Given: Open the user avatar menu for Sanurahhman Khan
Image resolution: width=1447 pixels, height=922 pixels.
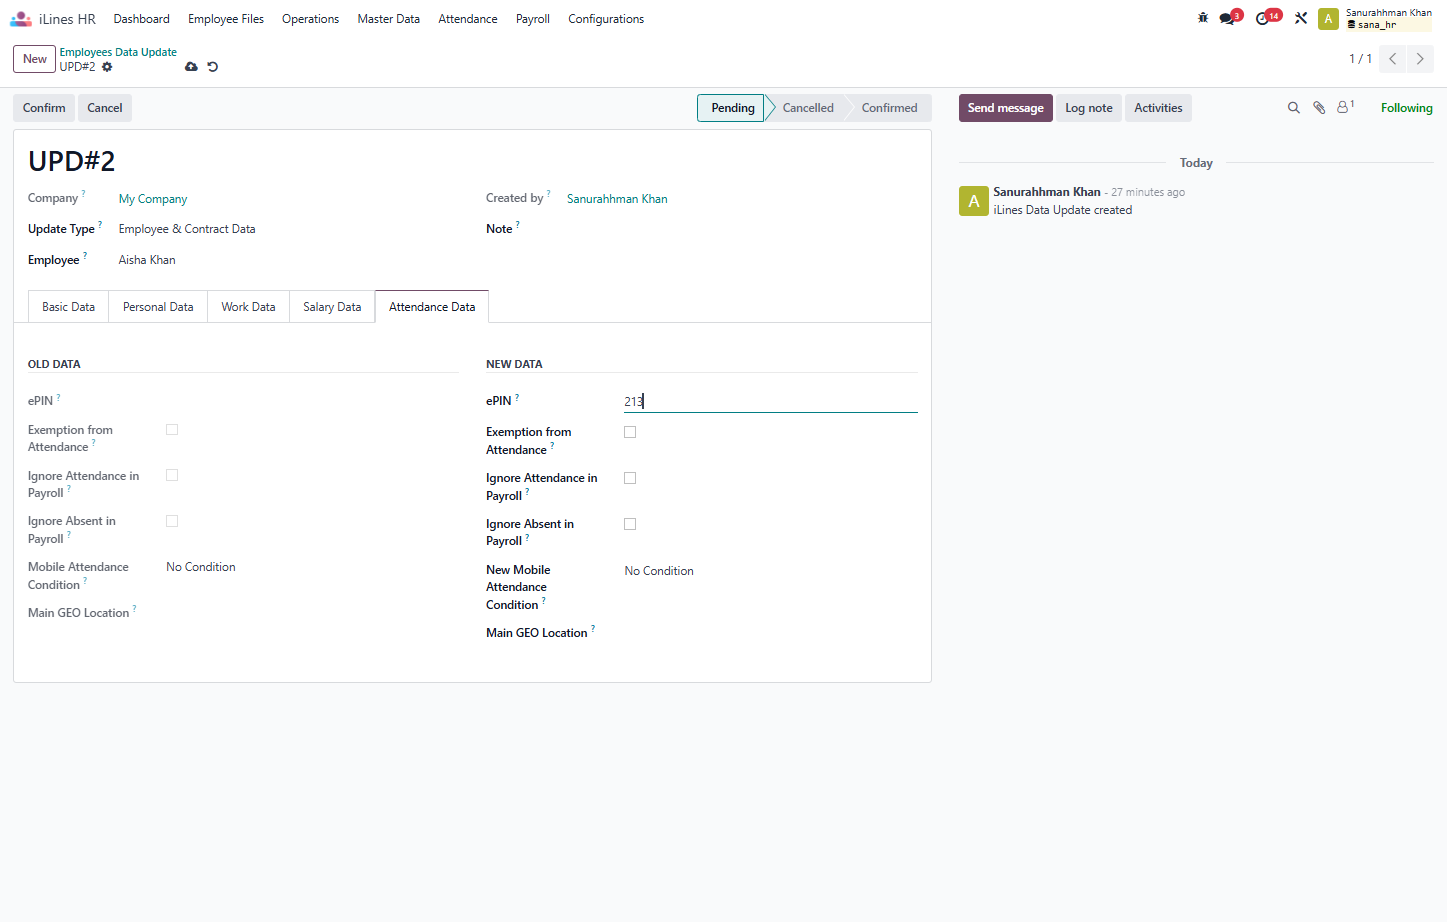Looking at the screenshot, I should click(x=1328, y=19).
